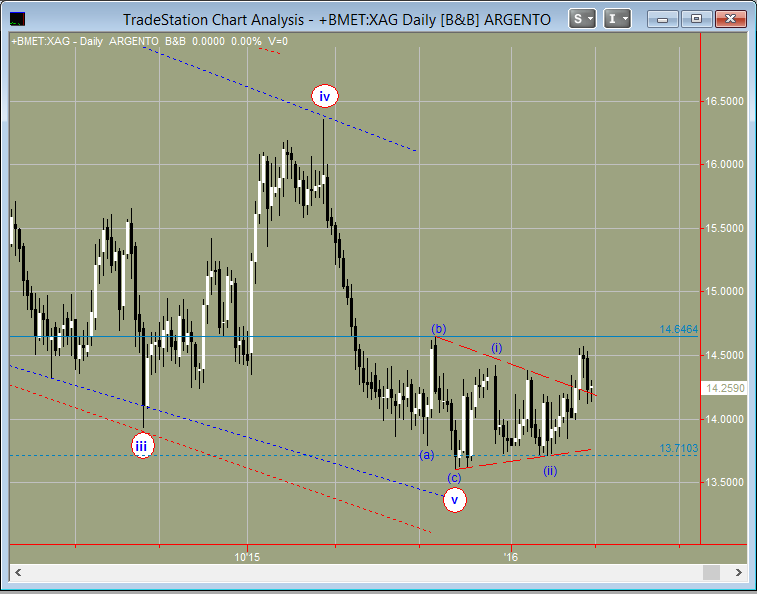Select the circled iii wave label
Viewport: 757px width, 594px height.
click(x=142, y=446)
